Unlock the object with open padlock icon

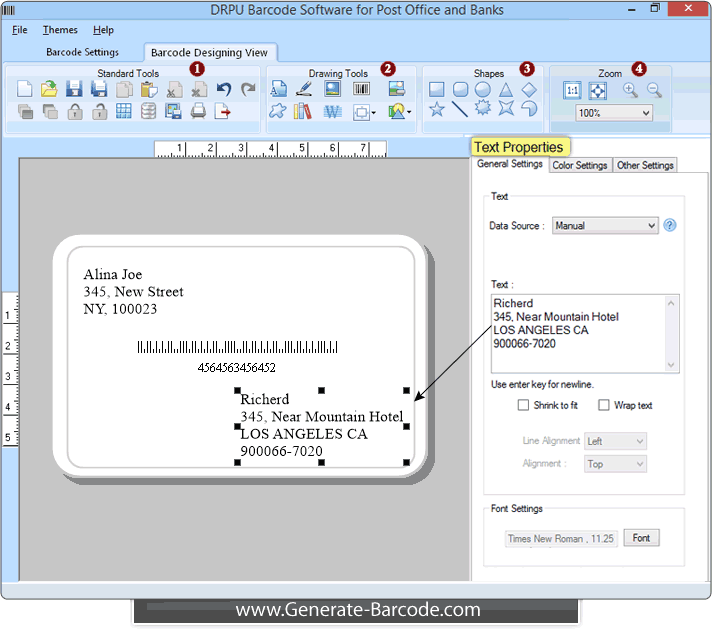[99, 111]
